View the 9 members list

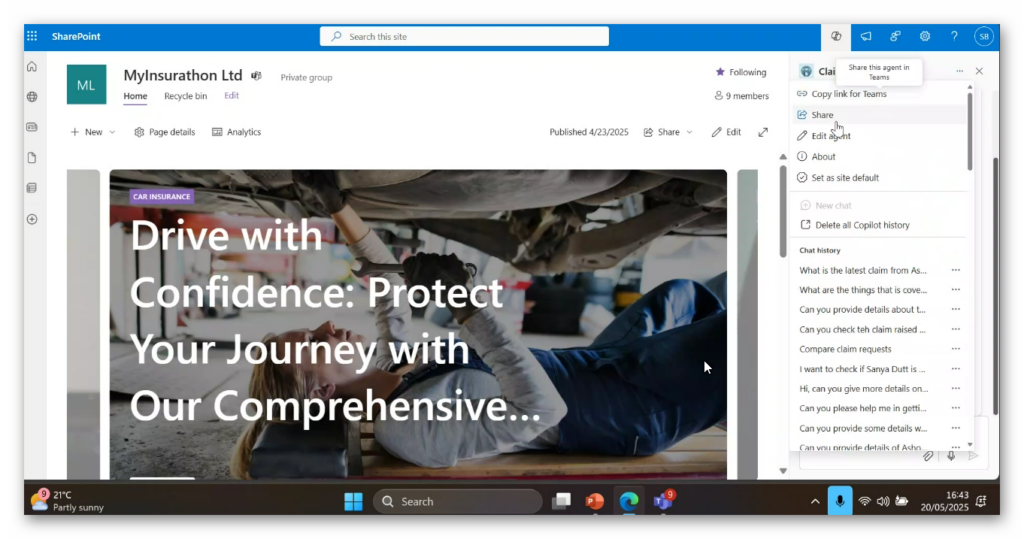click(741, 96)
